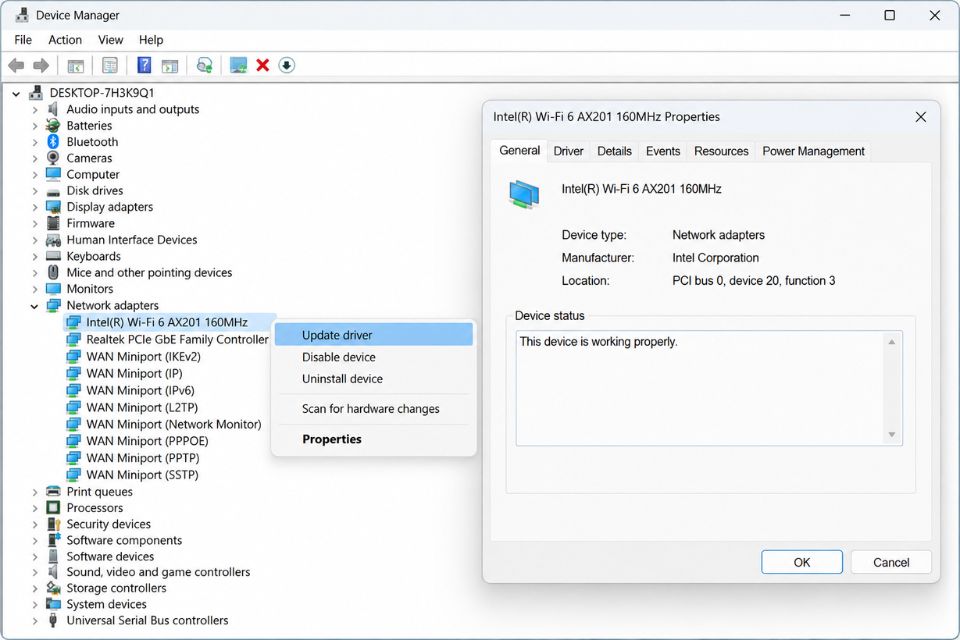Choose Disable device from context menu
This screenshot has width=960, height=640.
(373, 357)
